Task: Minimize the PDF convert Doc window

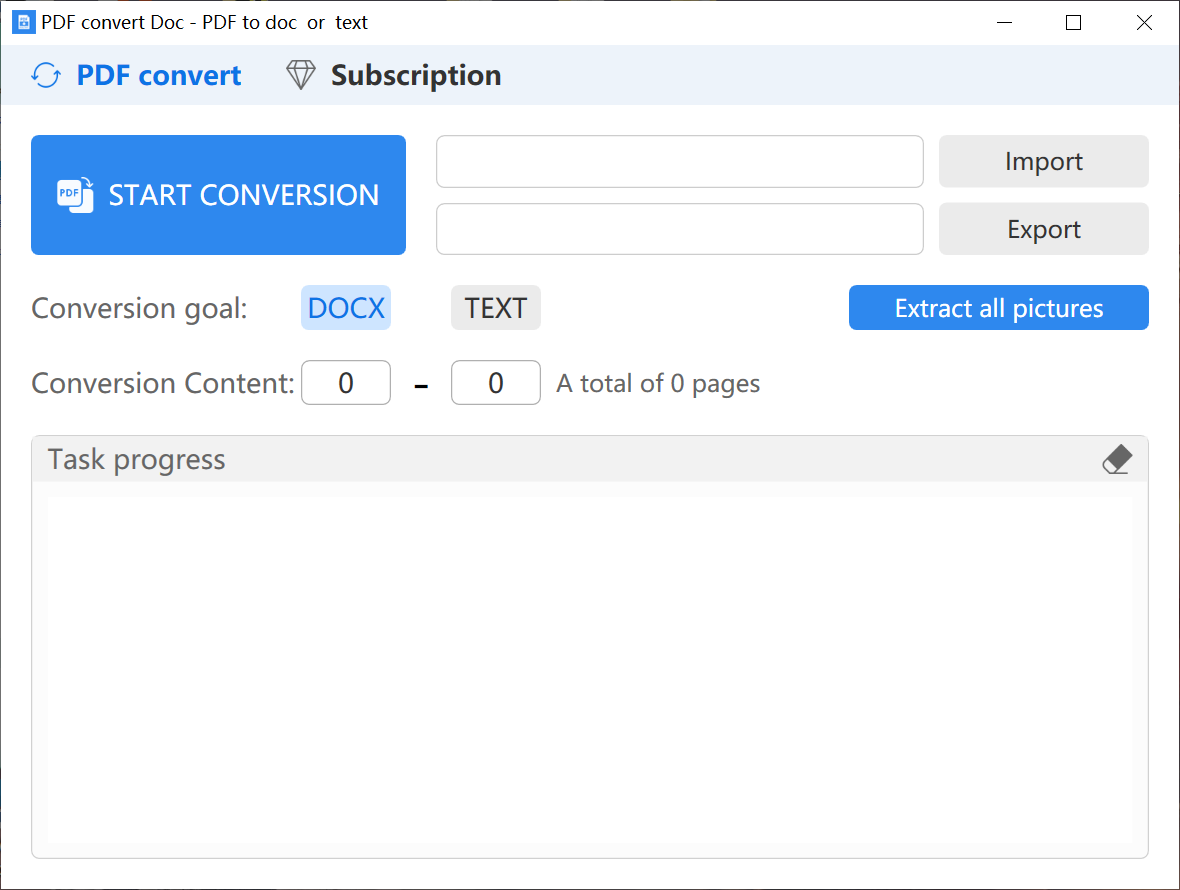Action: 1003,22
